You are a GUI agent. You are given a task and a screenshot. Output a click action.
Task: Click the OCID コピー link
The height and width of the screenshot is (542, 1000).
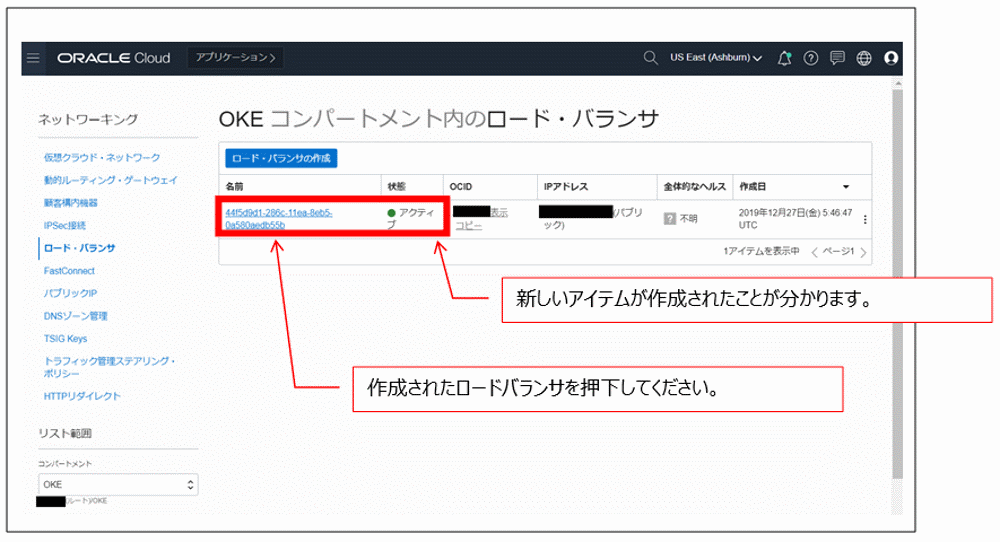(x=469, y=226)
